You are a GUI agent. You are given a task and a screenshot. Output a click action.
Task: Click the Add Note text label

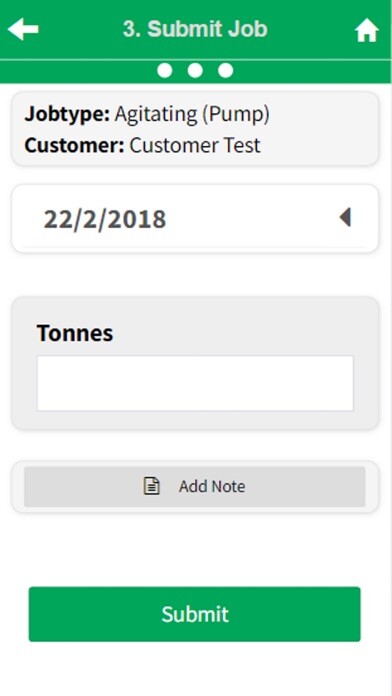[212, 486]
